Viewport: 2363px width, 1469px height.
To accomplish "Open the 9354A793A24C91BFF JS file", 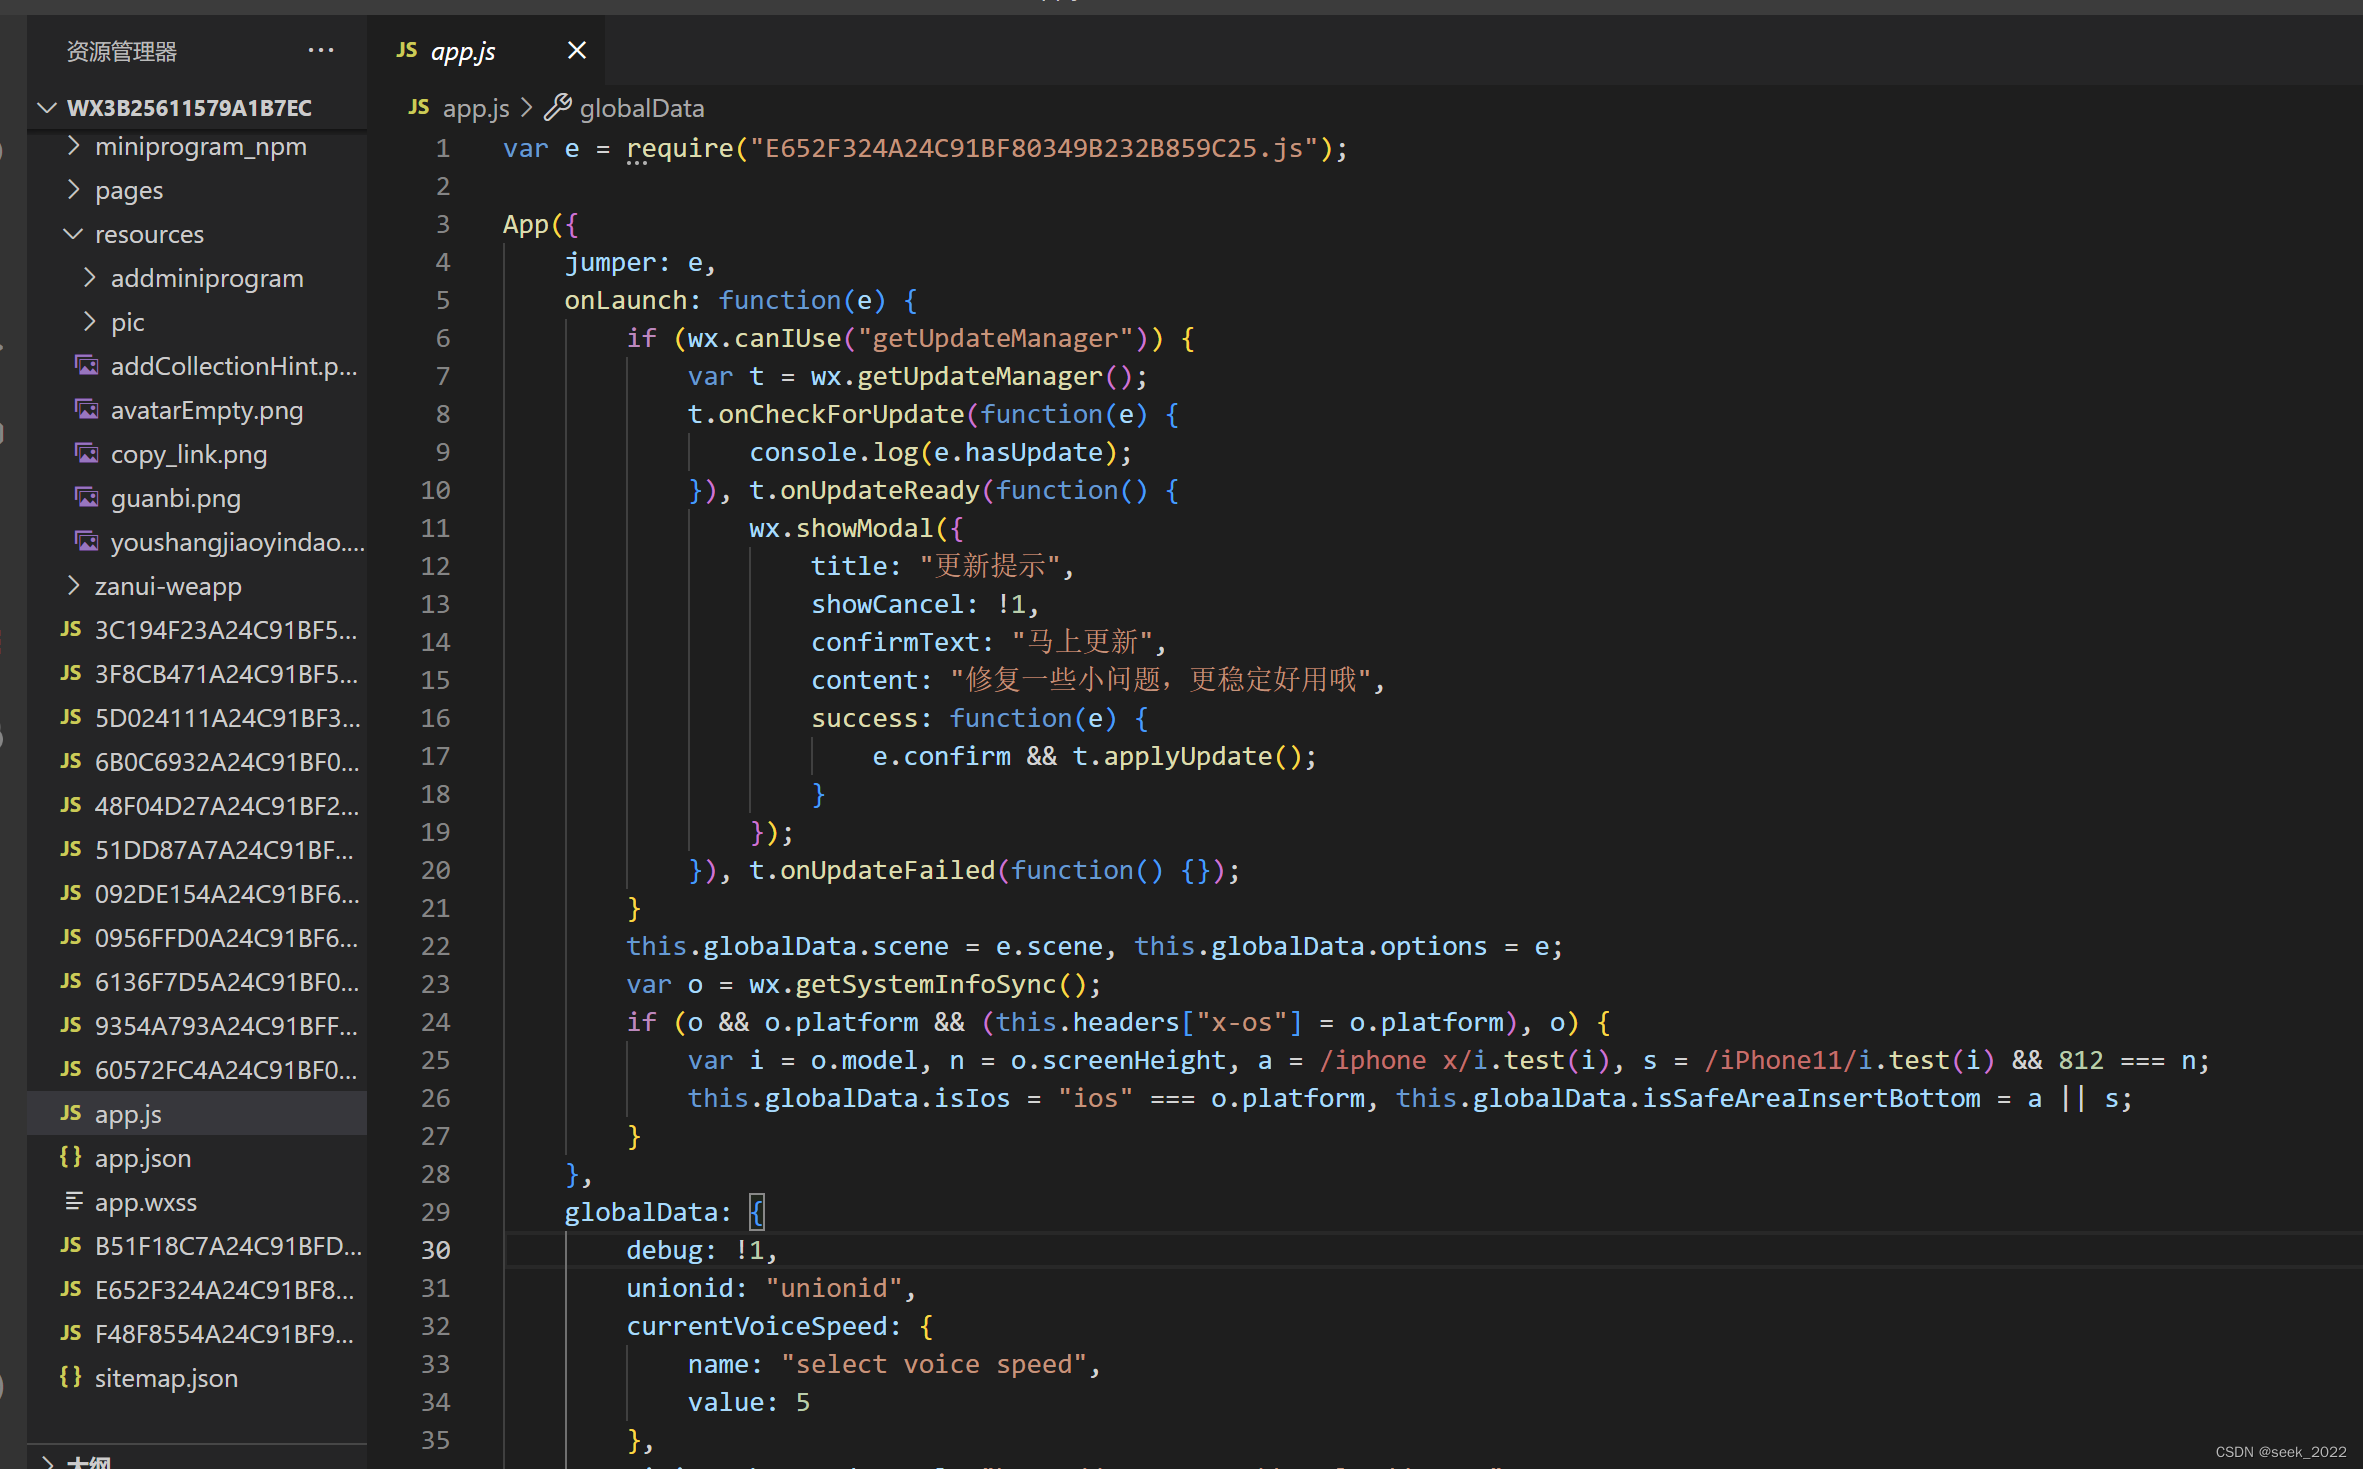I will [197, 1026].
